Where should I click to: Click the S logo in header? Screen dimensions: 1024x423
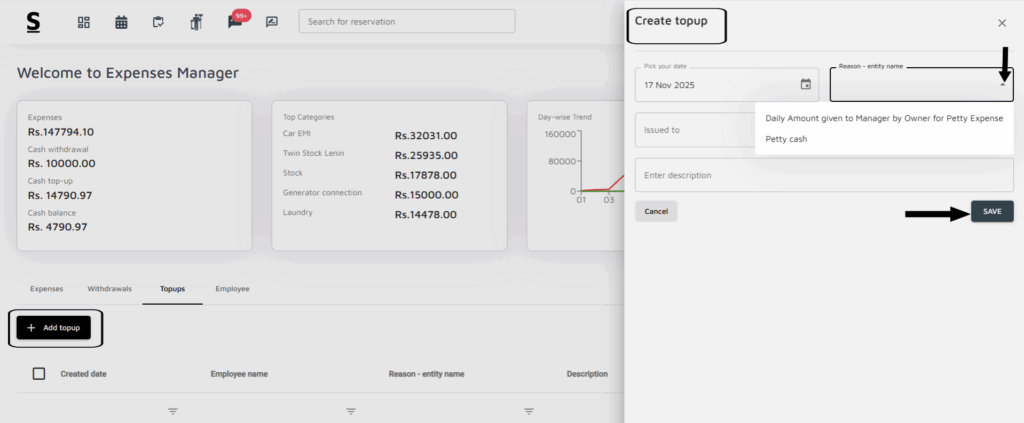[34, 22]
